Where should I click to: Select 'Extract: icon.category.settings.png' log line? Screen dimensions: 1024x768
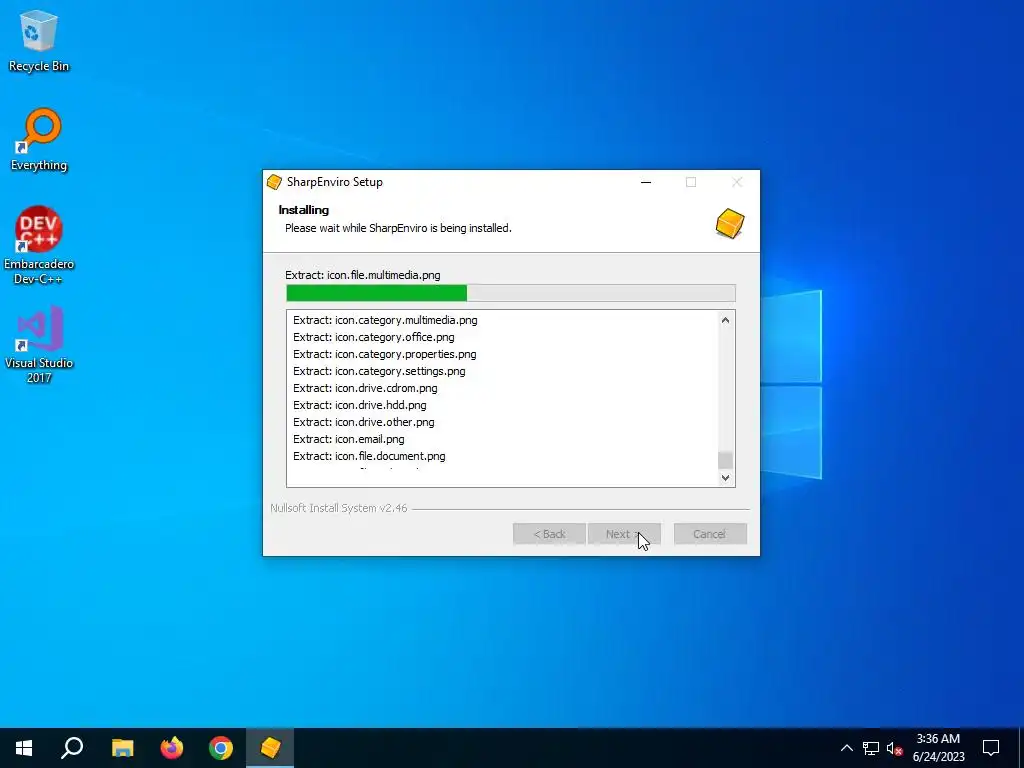[x=379, y=371]
